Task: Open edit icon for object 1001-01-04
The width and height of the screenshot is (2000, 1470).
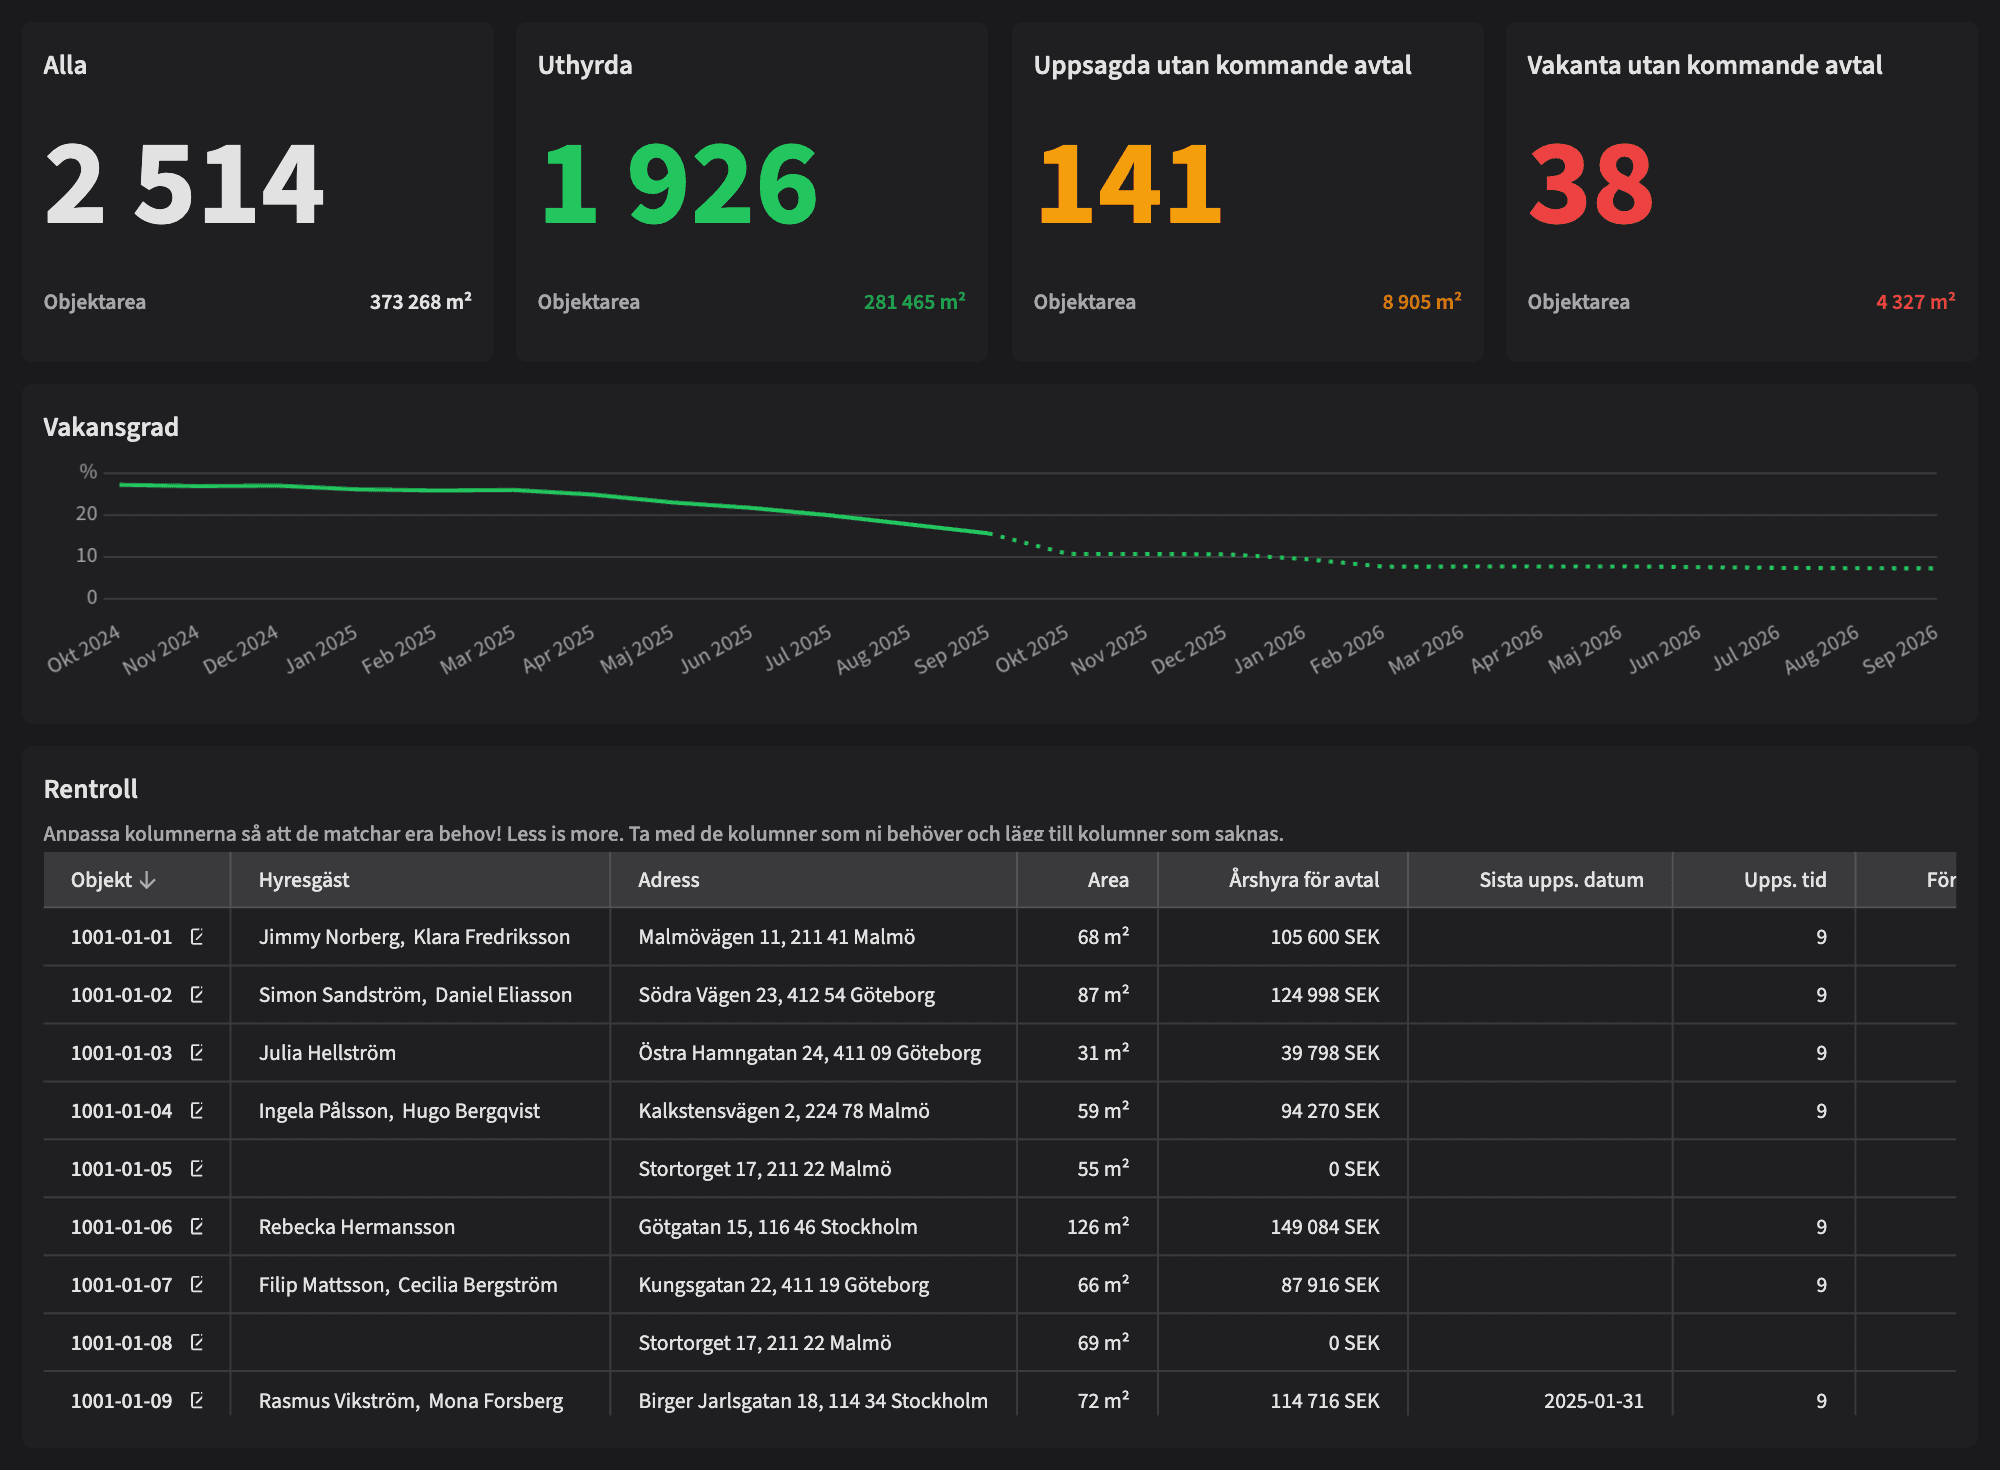Action: [x=197, y=1111]
